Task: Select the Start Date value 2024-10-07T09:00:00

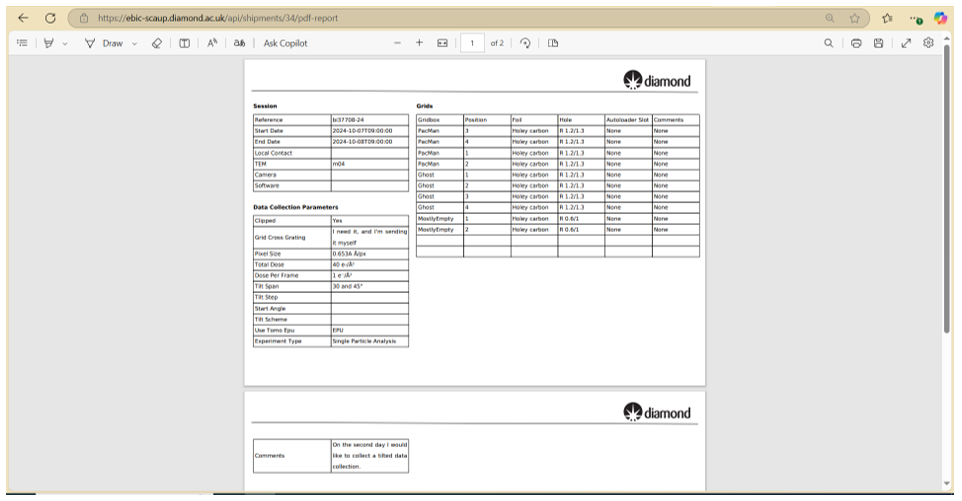Action: coord(362,131)
